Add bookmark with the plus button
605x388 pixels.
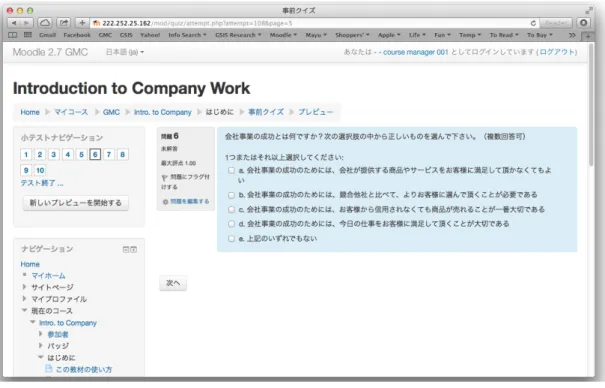pos(82,23)
